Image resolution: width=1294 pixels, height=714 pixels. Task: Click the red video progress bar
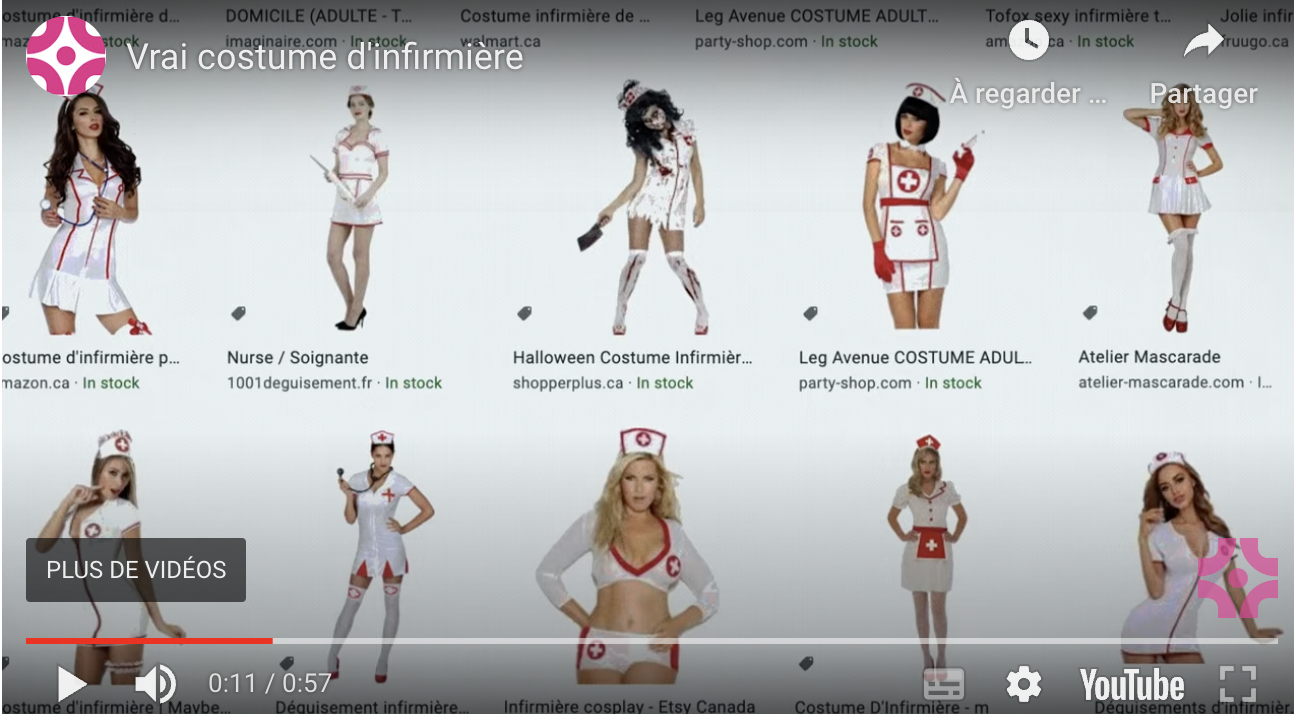coord(150,640)
